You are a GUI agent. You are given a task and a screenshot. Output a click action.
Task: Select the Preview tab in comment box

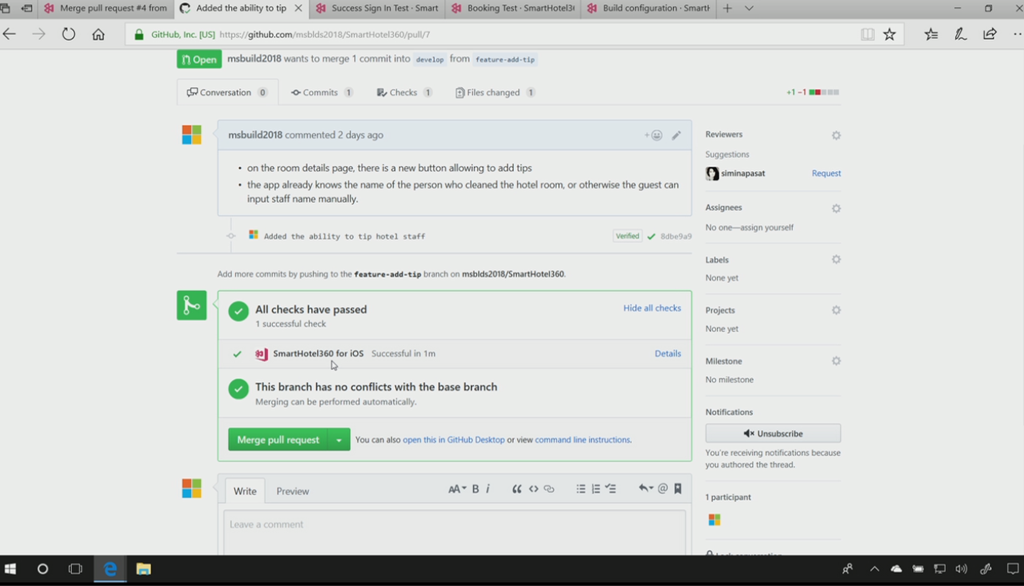point(293,491)
